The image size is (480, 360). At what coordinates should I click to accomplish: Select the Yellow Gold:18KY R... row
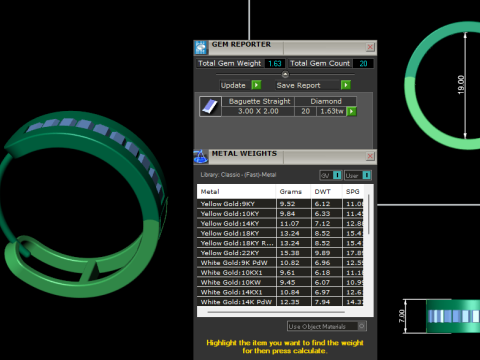tap(280, 243)
